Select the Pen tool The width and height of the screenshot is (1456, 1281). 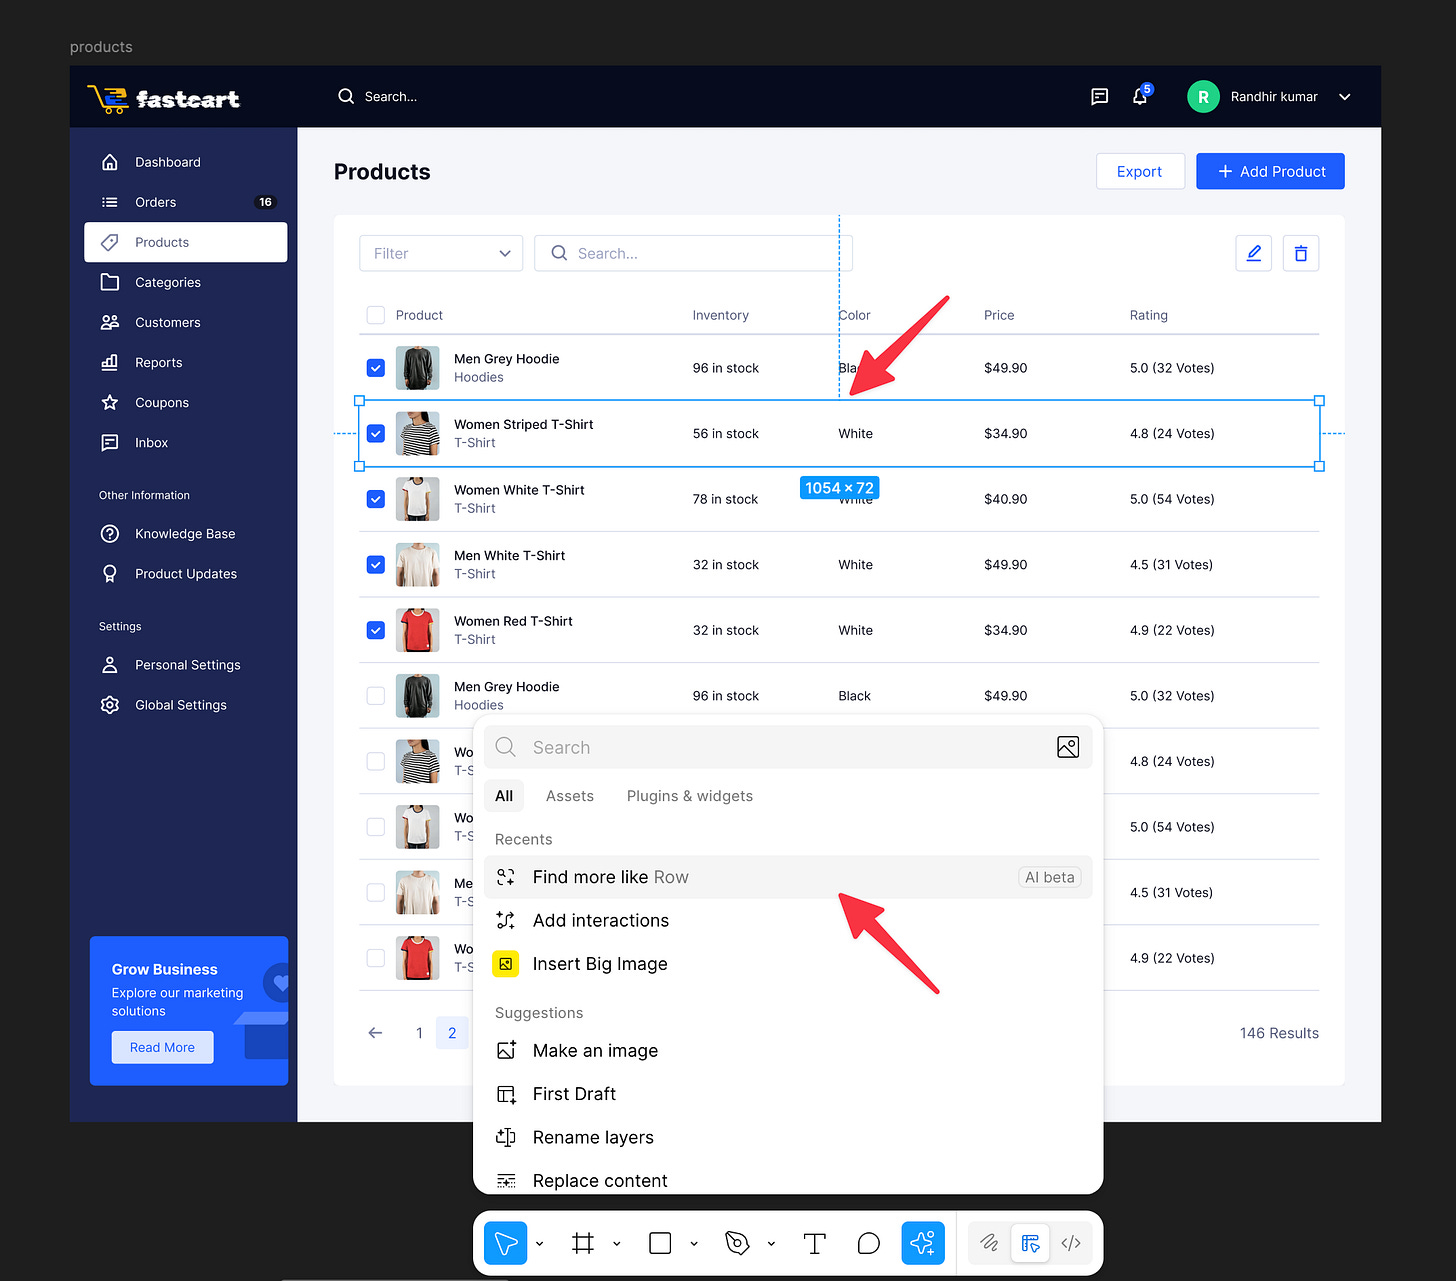[737, 1243]
